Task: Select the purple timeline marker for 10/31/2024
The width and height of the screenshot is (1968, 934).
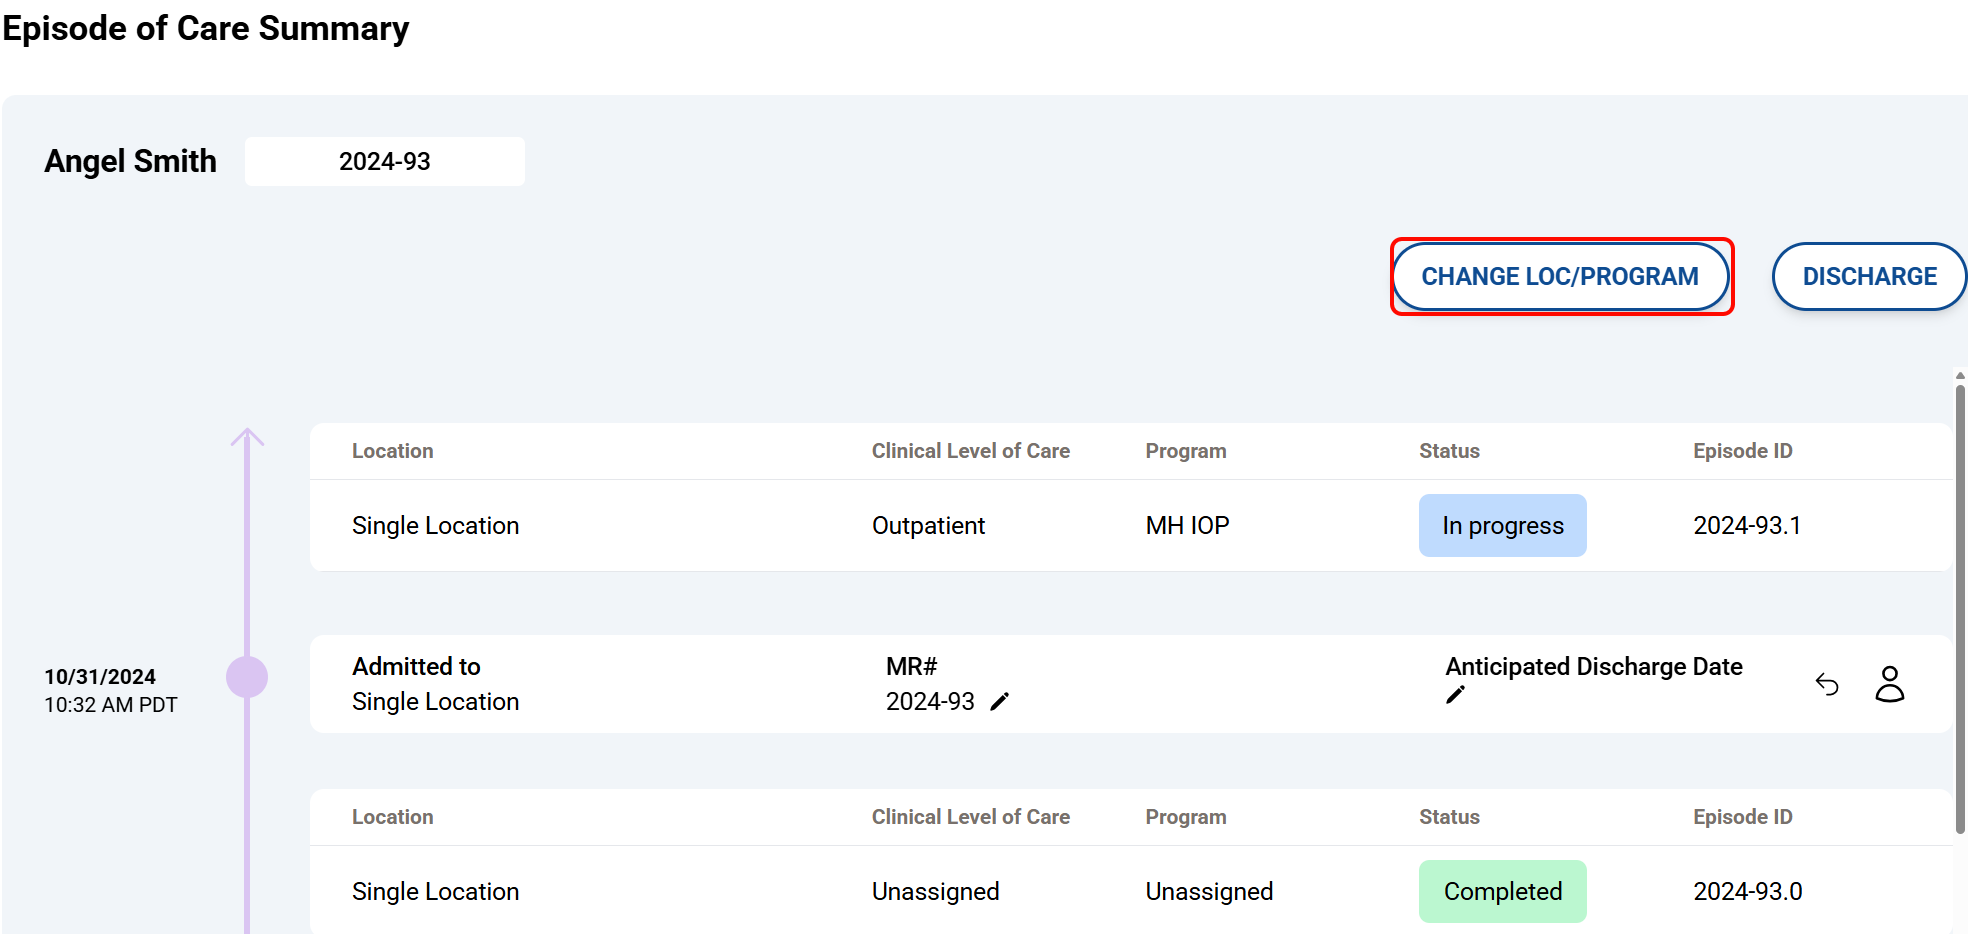Action: (x=247, y=677)
